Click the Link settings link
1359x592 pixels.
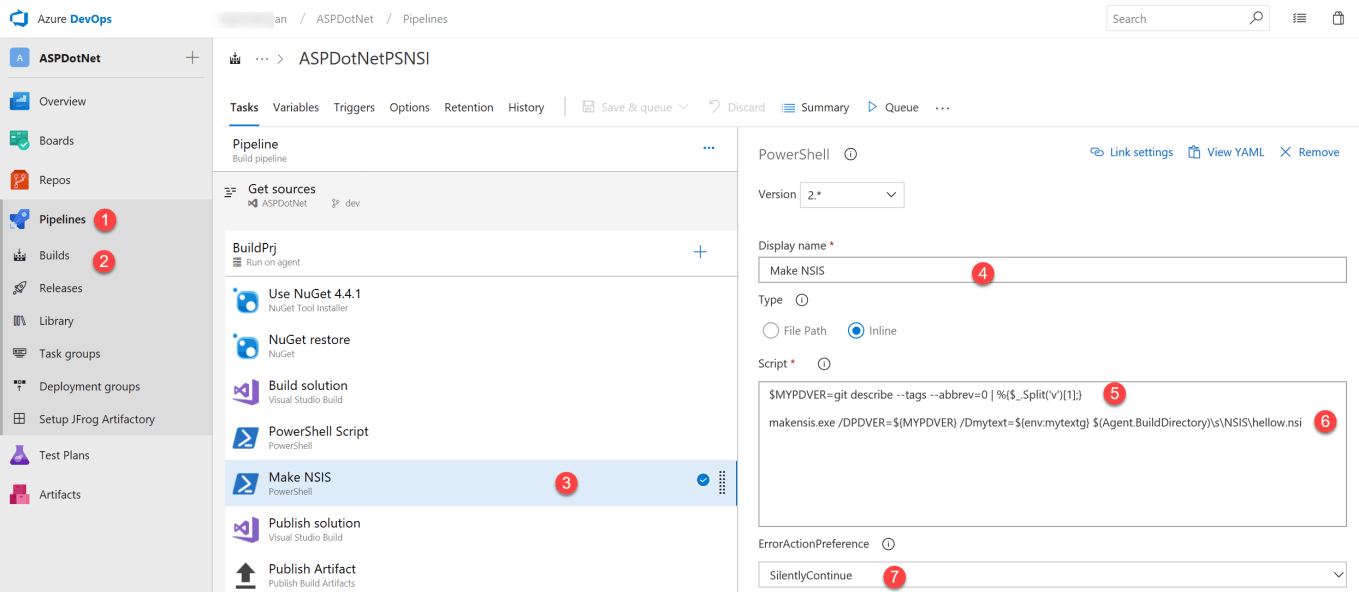[1131, 152]
